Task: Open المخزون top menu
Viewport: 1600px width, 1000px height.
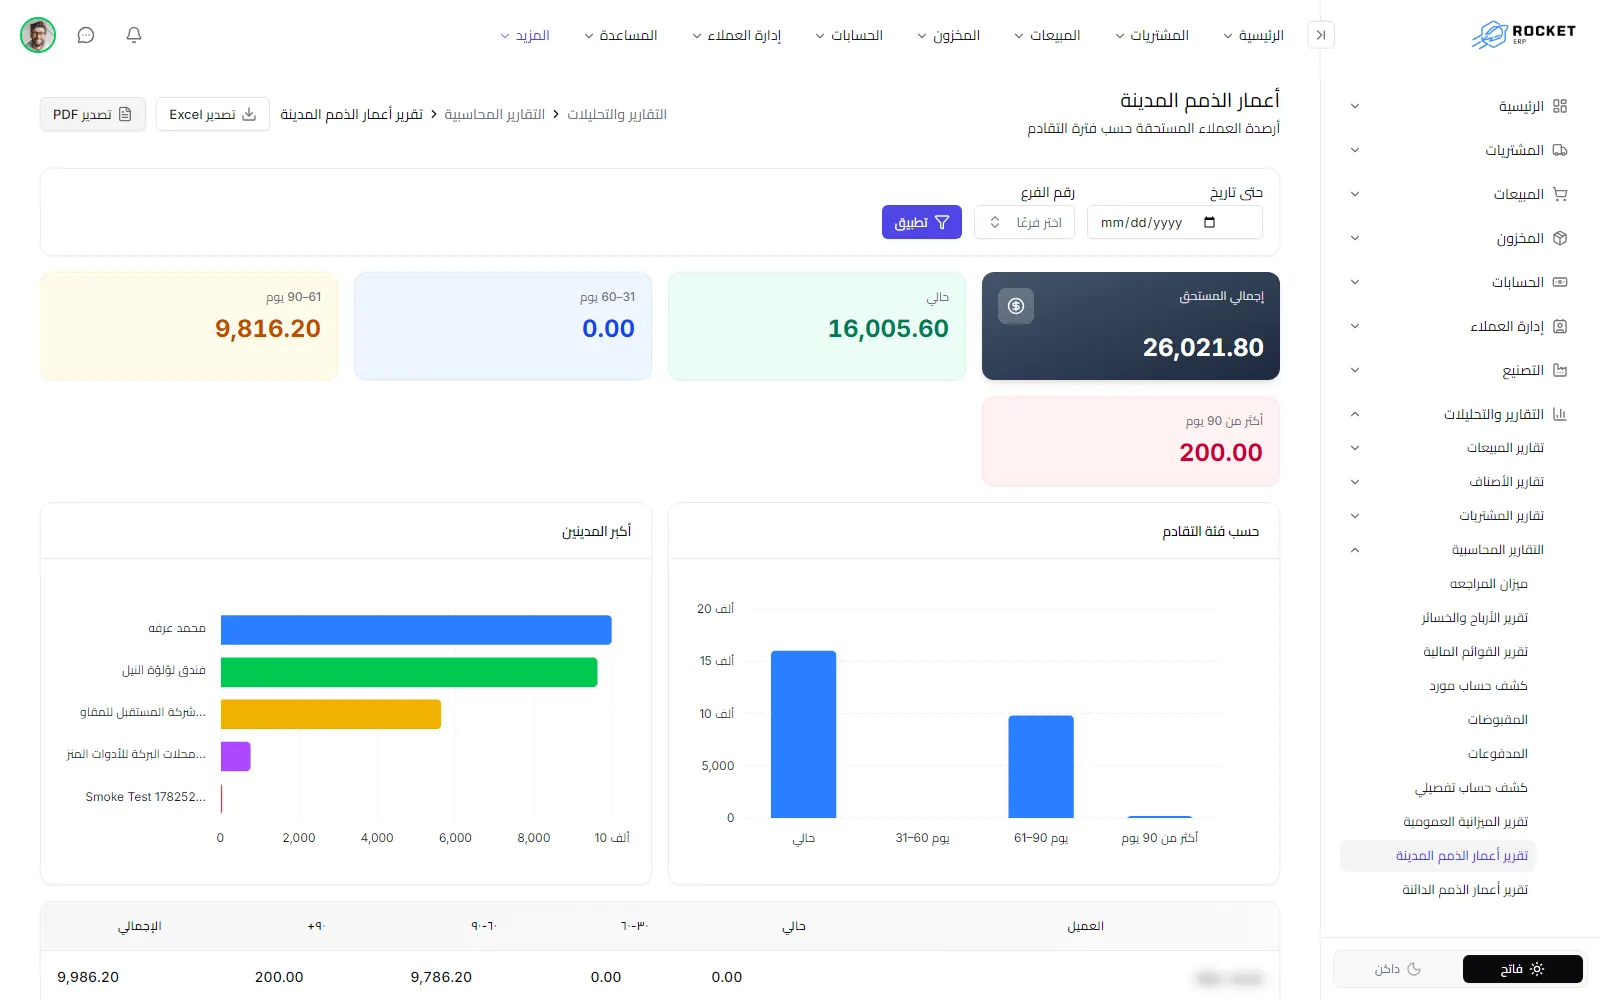Action: point(948,35)
